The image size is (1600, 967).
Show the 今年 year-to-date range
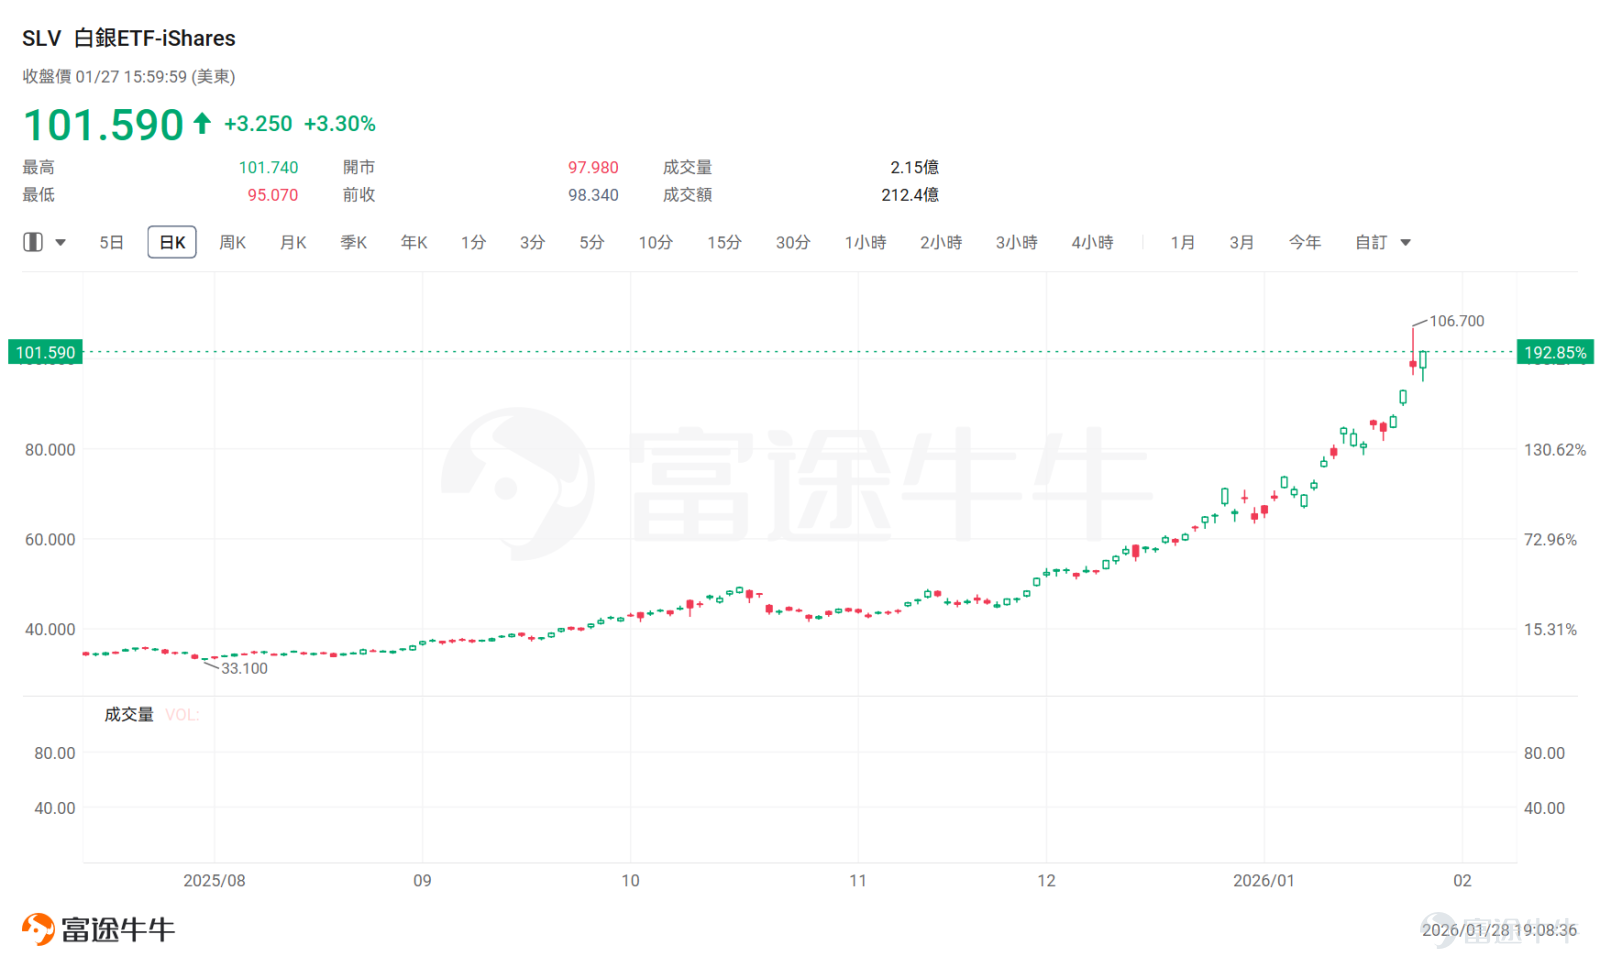point(1305,242)
